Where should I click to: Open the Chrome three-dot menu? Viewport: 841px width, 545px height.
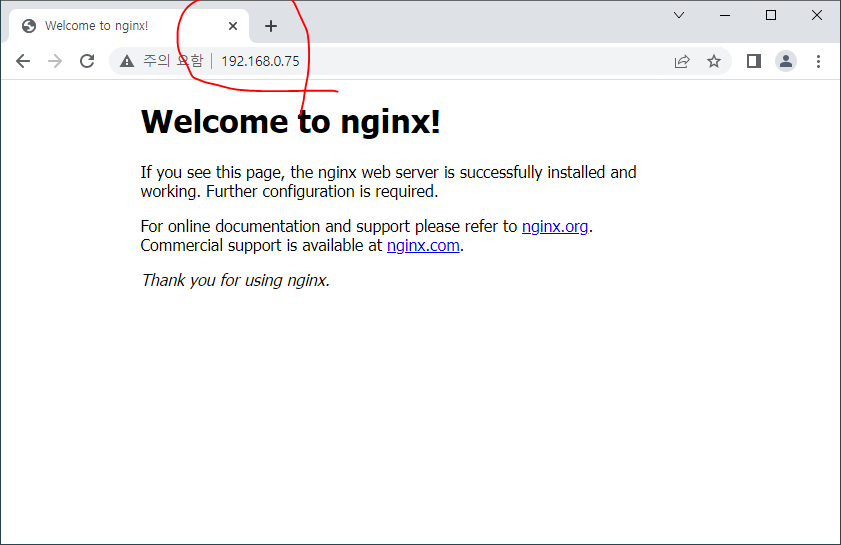coord(818,61)
